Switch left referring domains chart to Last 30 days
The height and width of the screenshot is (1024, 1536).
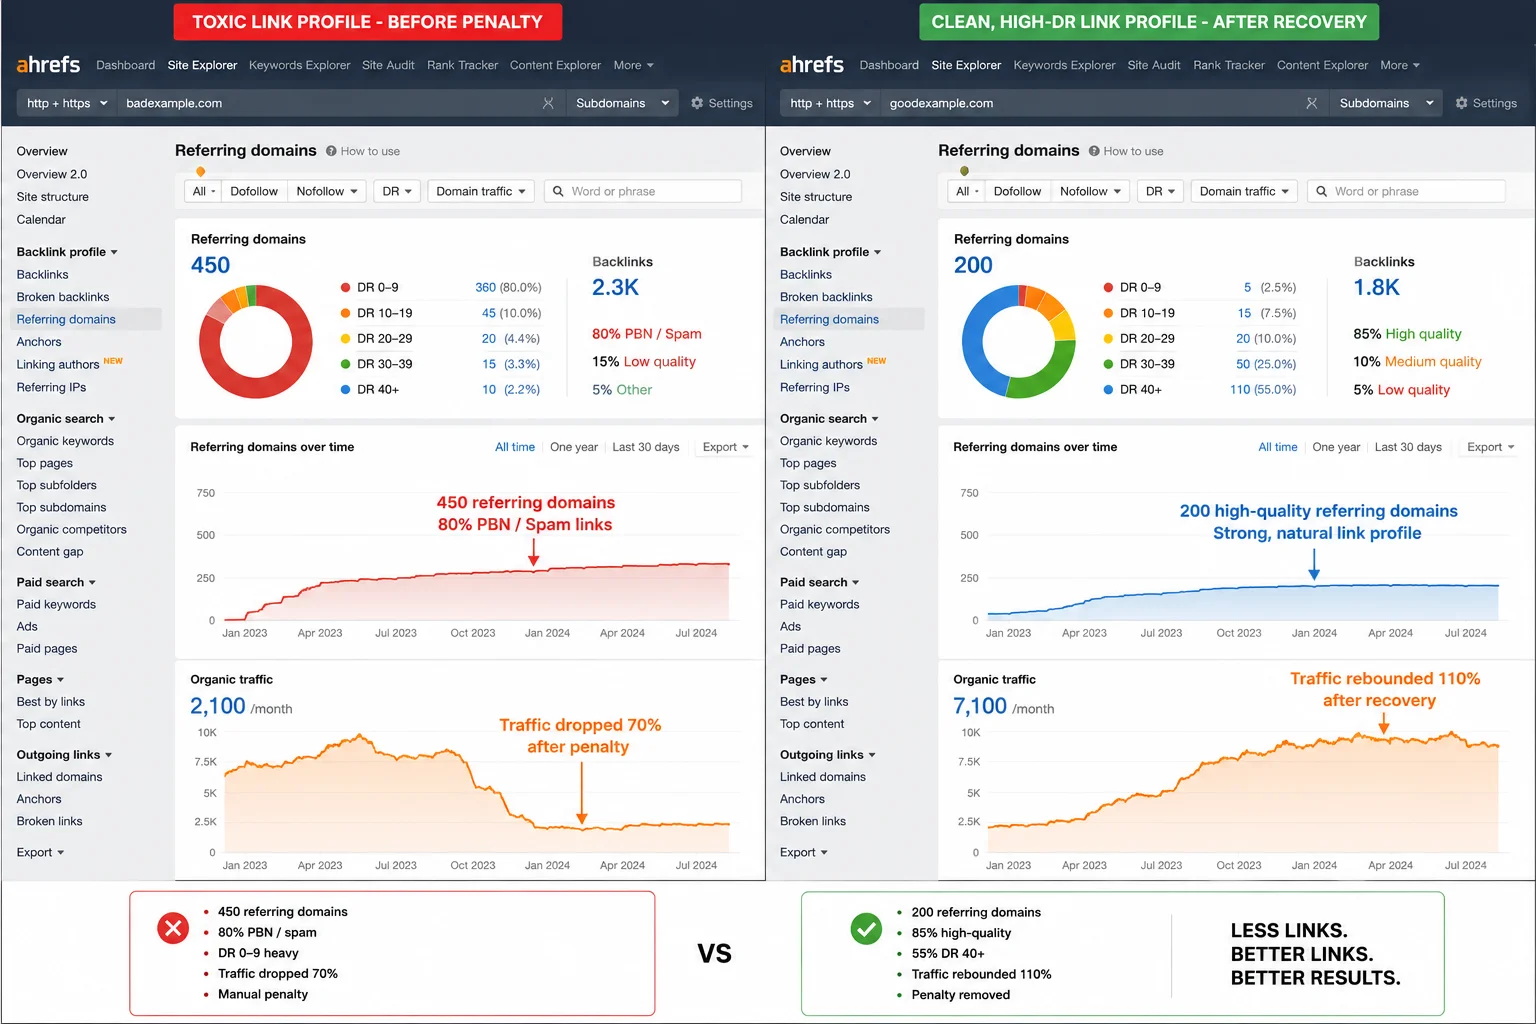646,447
